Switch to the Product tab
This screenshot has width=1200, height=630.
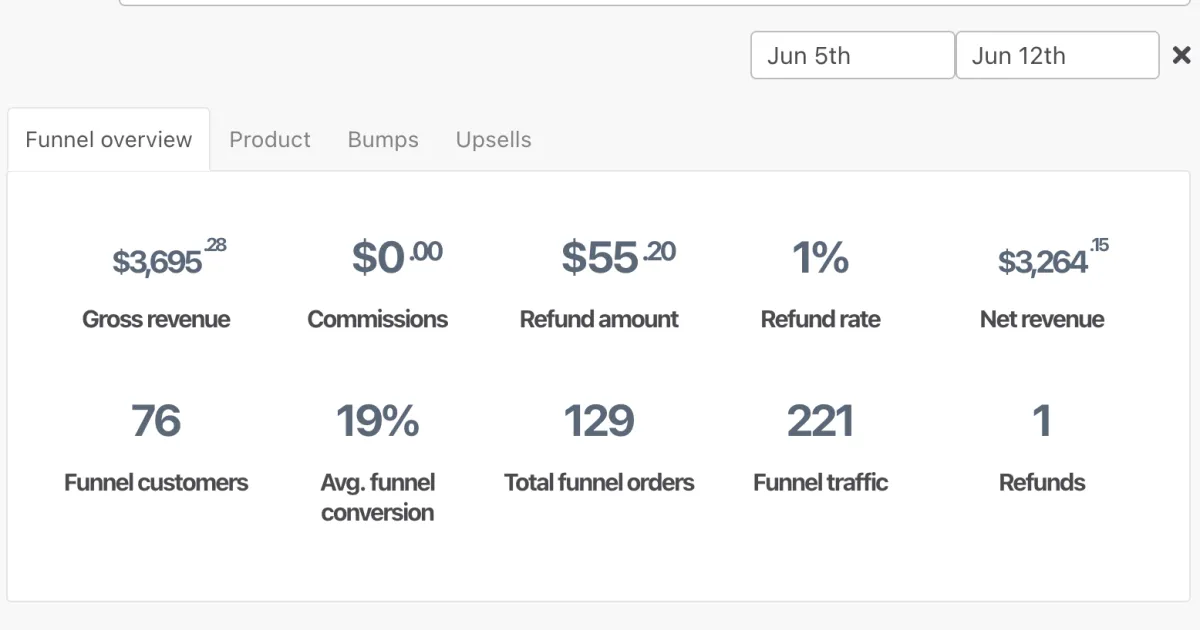click(x=270, y=140)
